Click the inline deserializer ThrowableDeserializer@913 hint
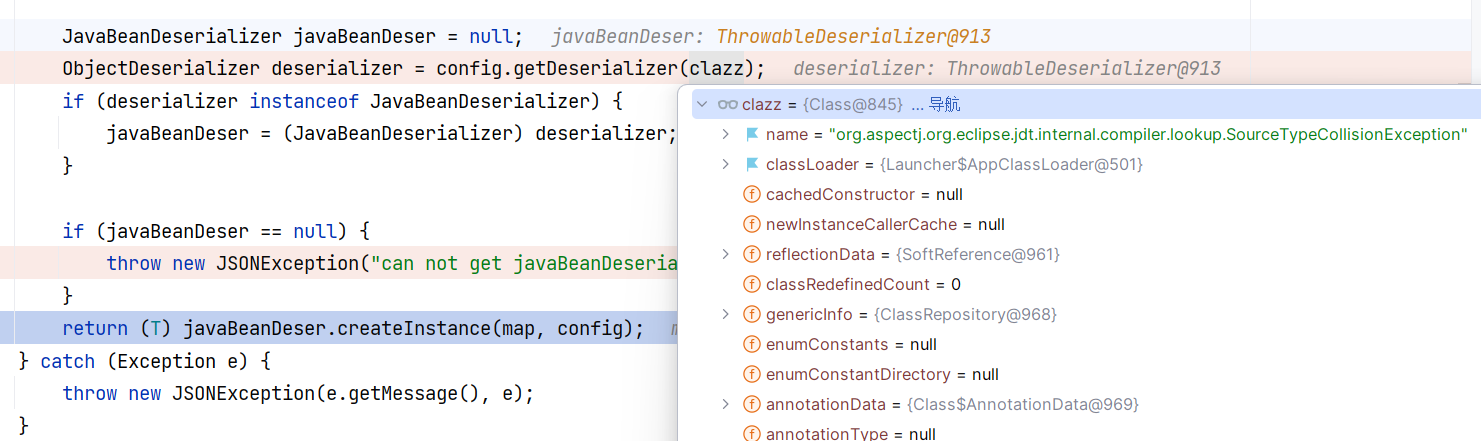 [x=1006, y=69]
